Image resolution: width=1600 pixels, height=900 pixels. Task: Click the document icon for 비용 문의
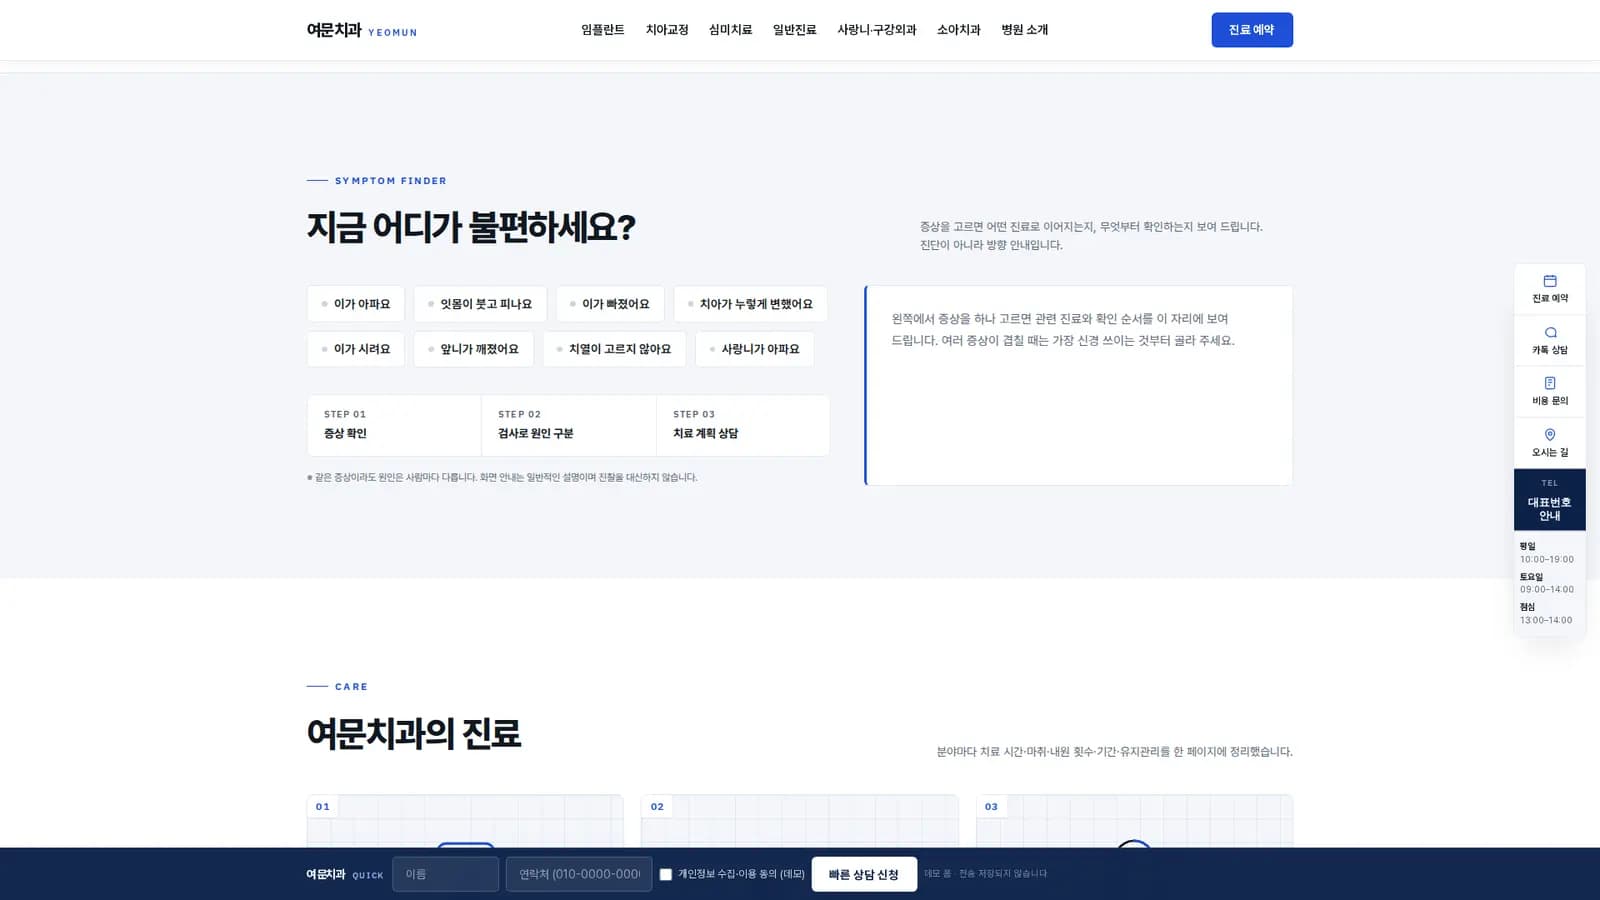click(1550, 383)
